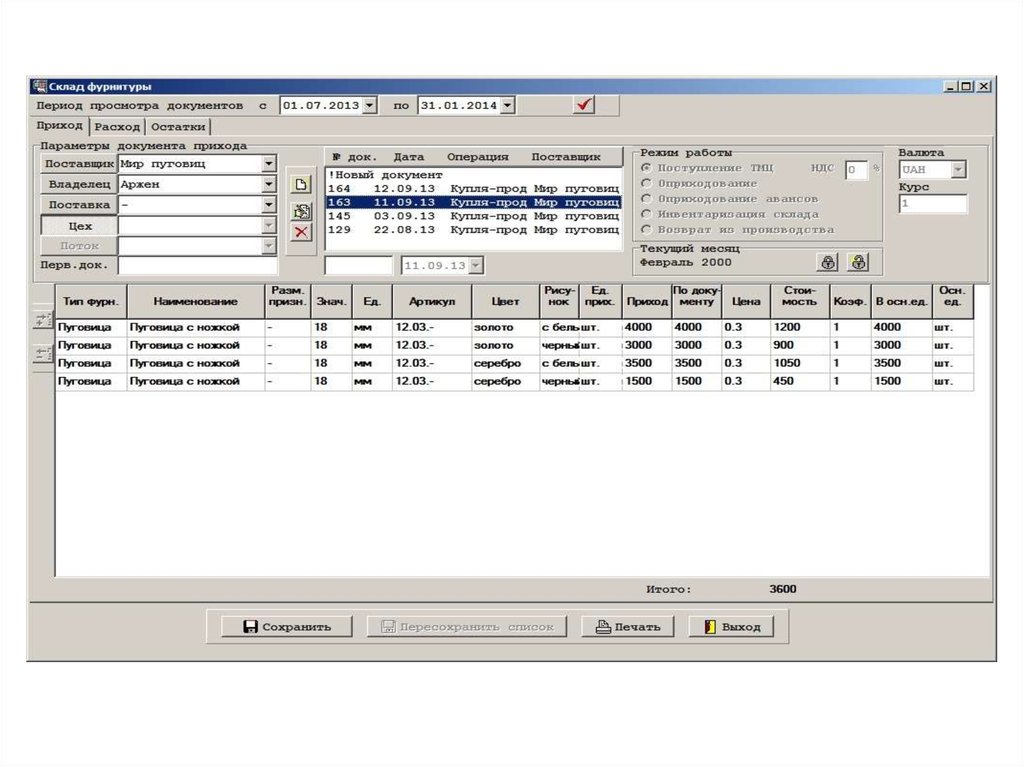The height and width of the screenshot is (767, 1024).
Task: Switch to the Остатки tab
Action: point(179,127)
